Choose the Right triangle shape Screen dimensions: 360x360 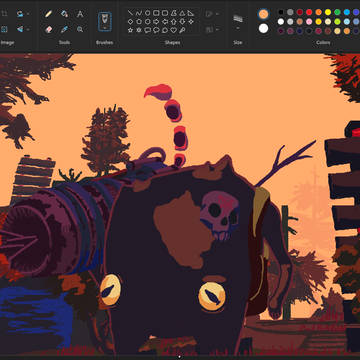[x=191, y=13]
